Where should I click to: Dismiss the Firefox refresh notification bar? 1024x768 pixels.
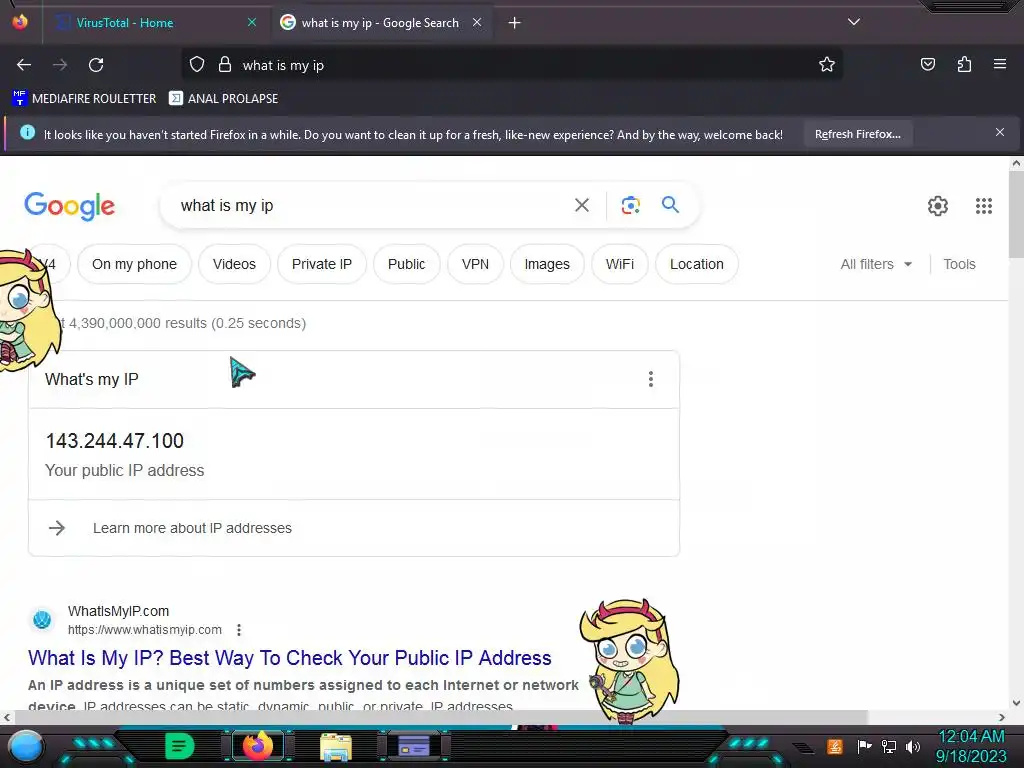point(999,133)
